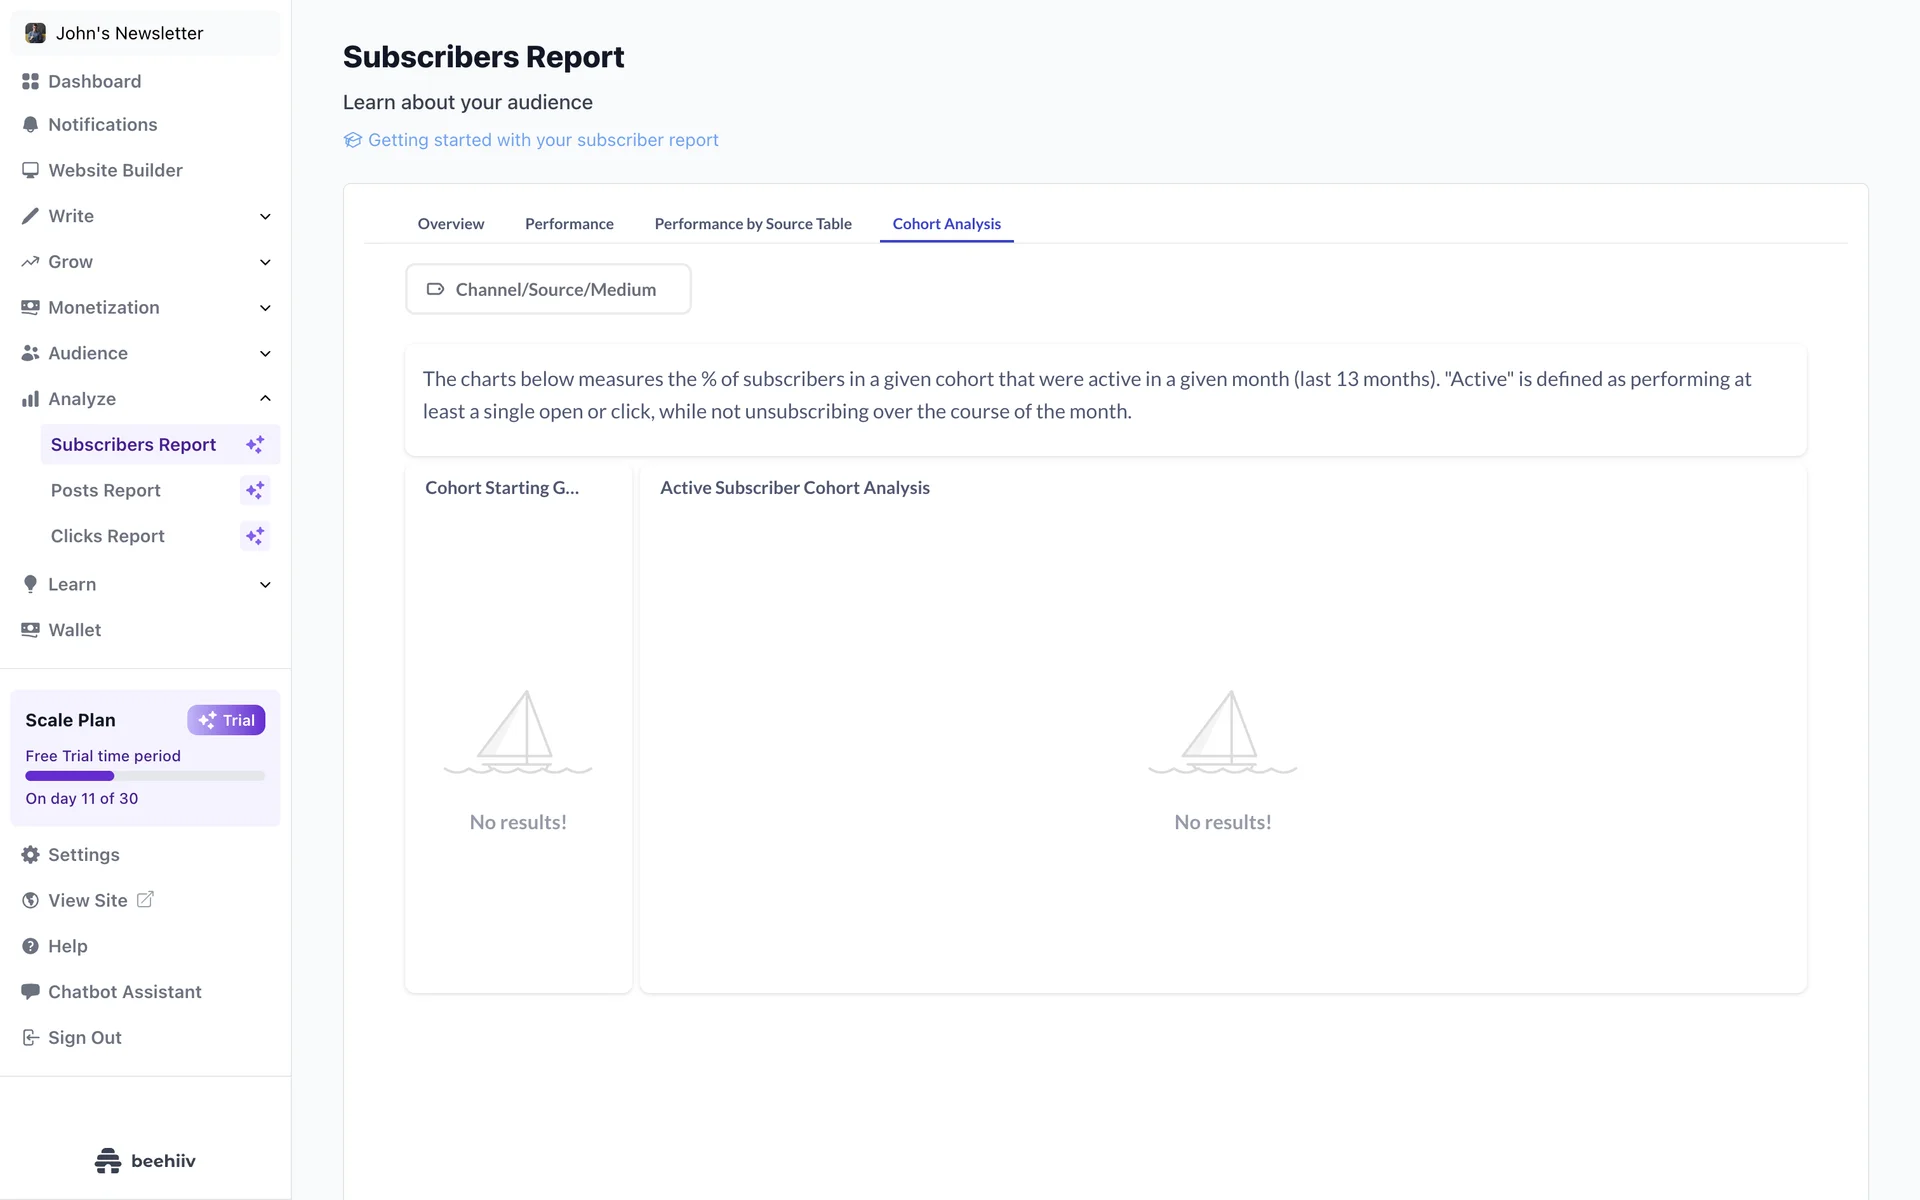Click the Settings gear icon

30,855
